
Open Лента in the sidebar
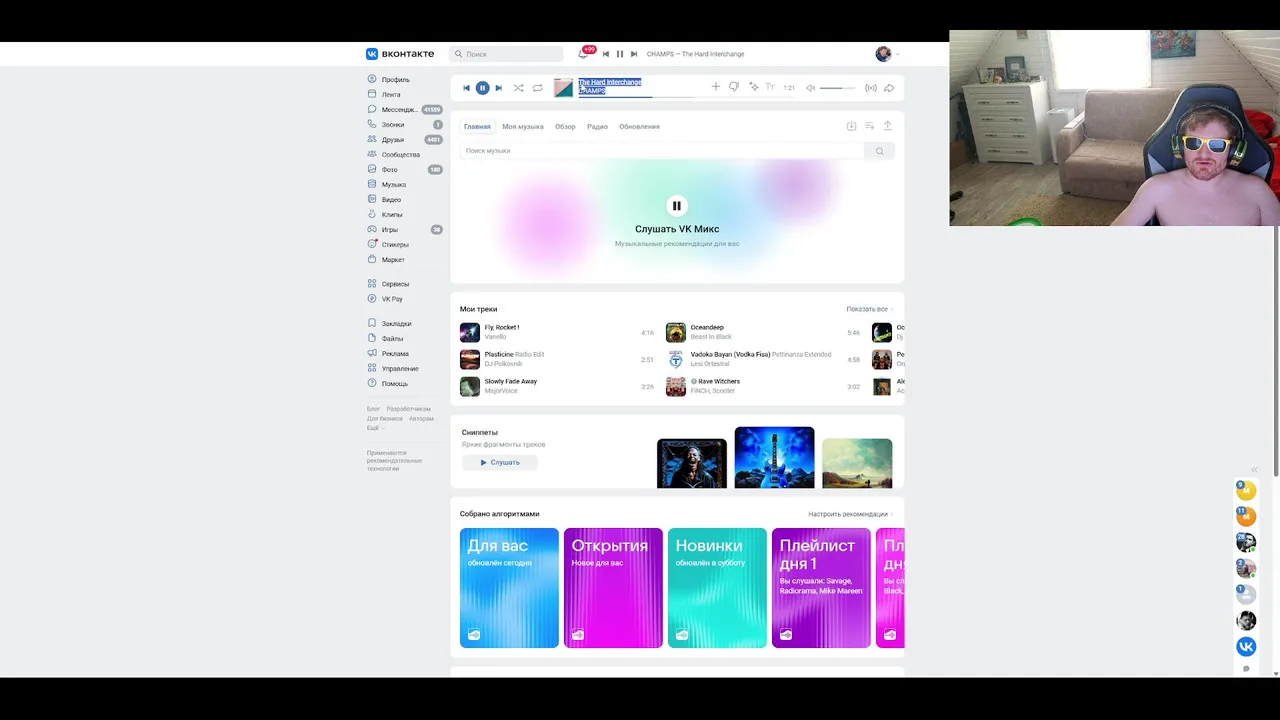tap(391, 95)
